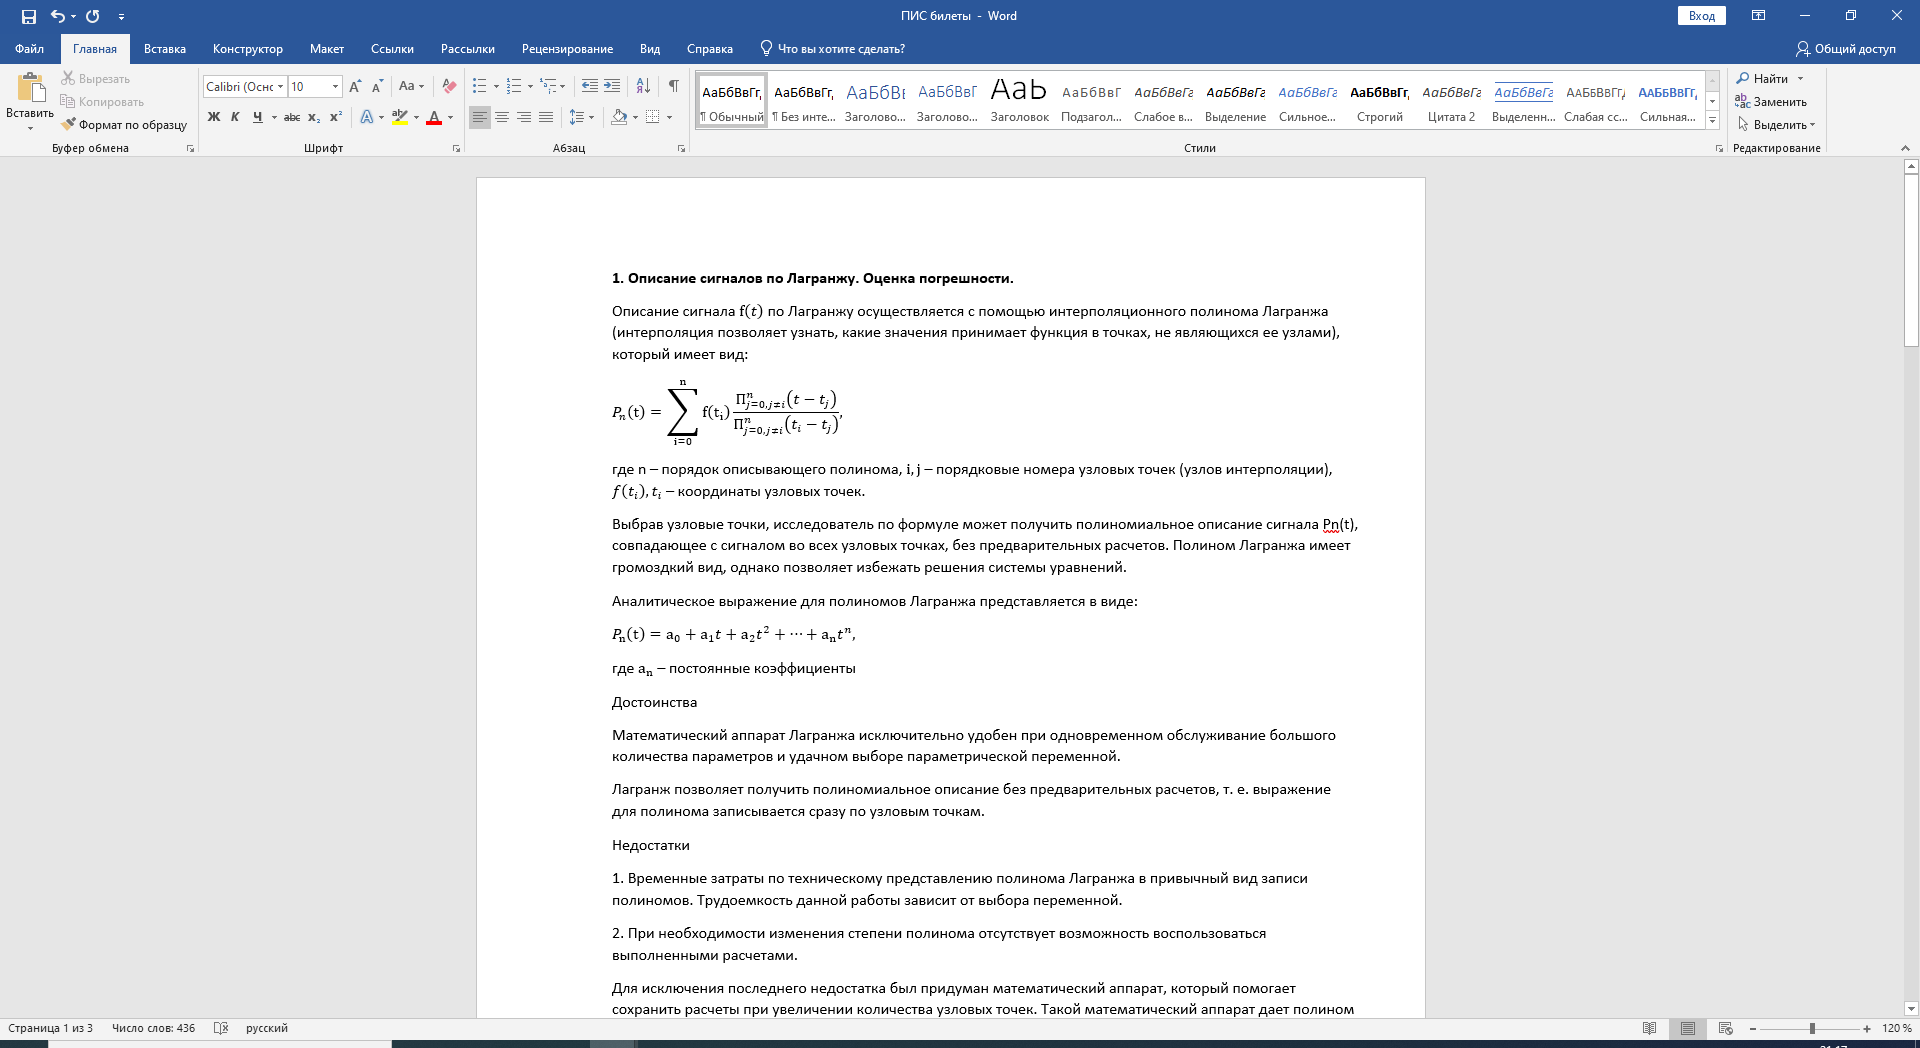Image resolution: width=1920 pixels, height=1048 pixels.
Task: Toggle underline (Ч) formatting
Action: click(x=258, y=117)
